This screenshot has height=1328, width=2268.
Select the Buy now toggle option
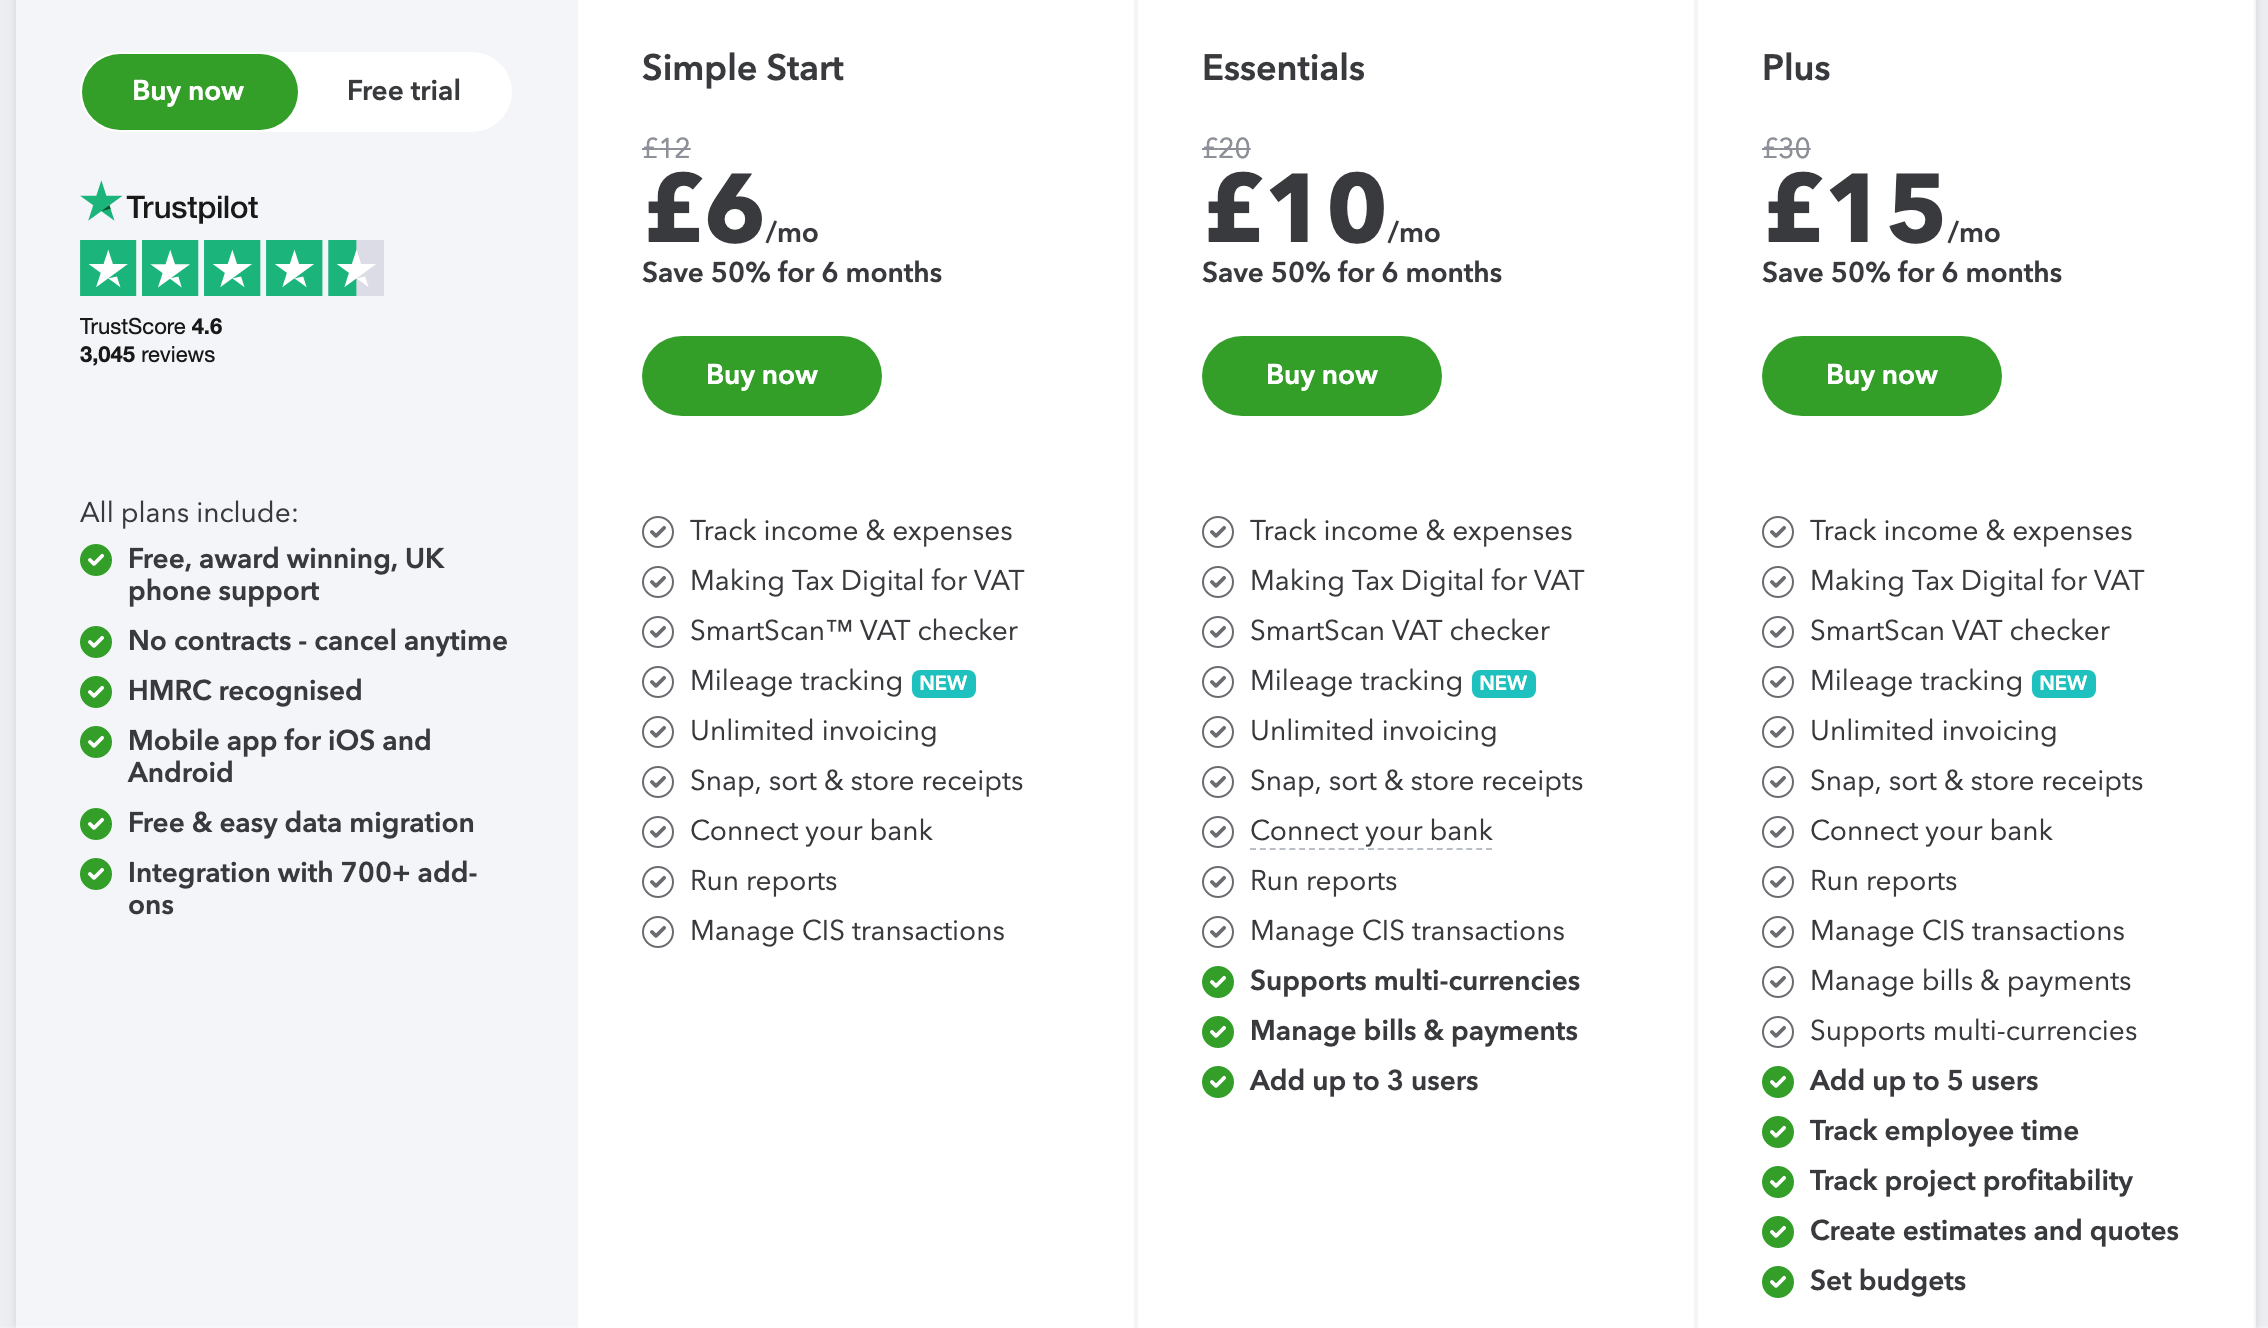coord(189,91)
